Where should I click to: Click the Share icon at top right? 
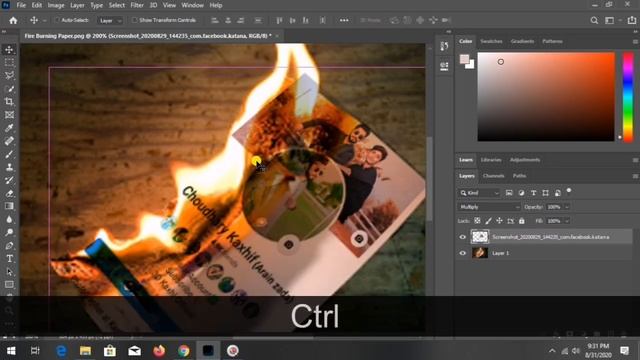(632, 20)
